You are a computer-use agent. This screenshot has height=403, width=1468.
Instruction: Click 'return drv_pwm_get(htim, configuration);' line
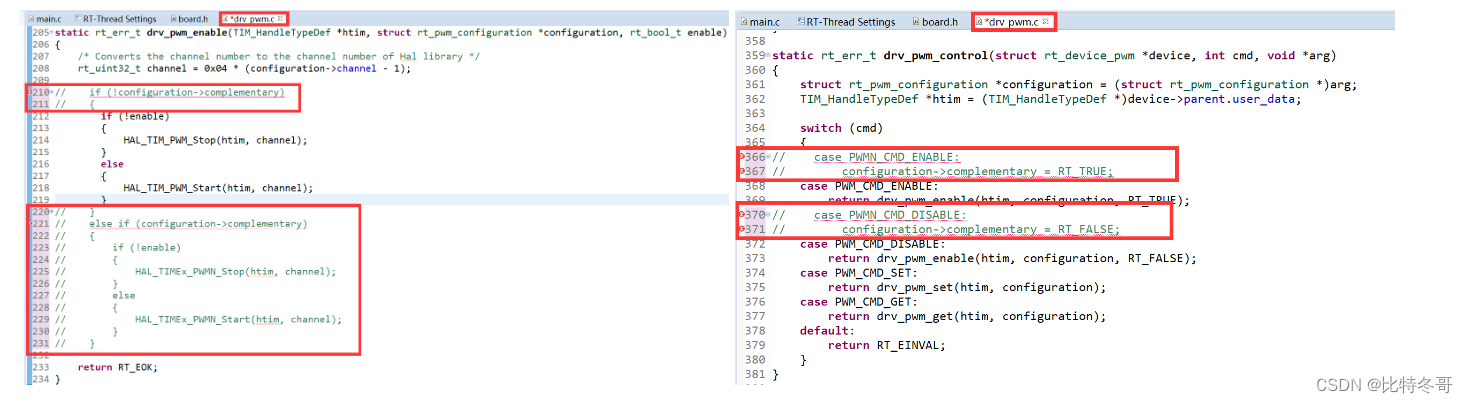[x=967, y=317]
